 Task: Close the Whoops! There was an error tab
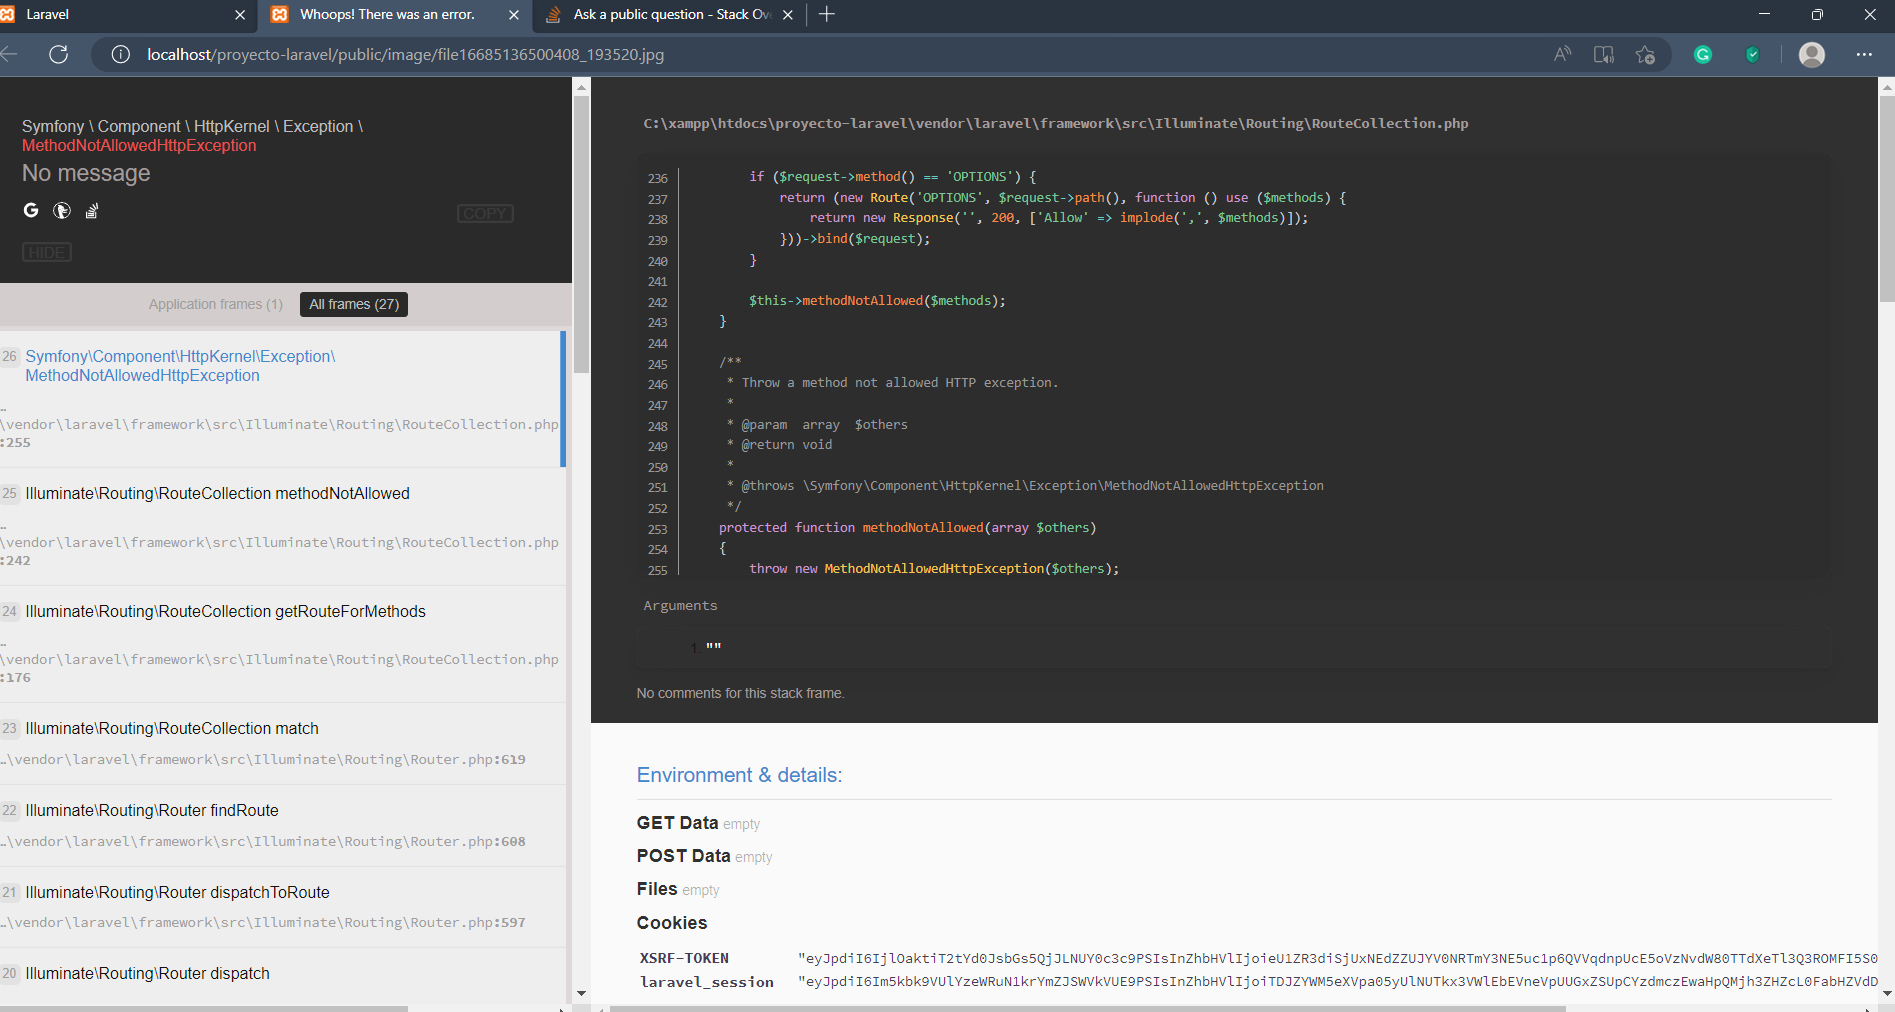[514, 15]
